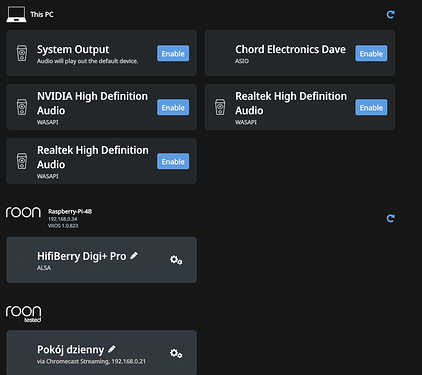Edit Pokój dzienny name with pencil icon

(x=112, y=349)
